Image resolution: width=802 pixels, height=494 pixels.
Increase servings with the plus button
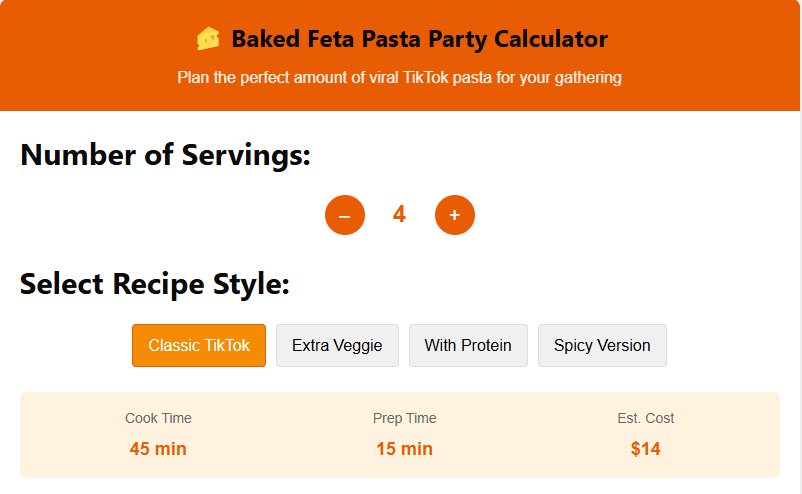(x=455, y=215)
